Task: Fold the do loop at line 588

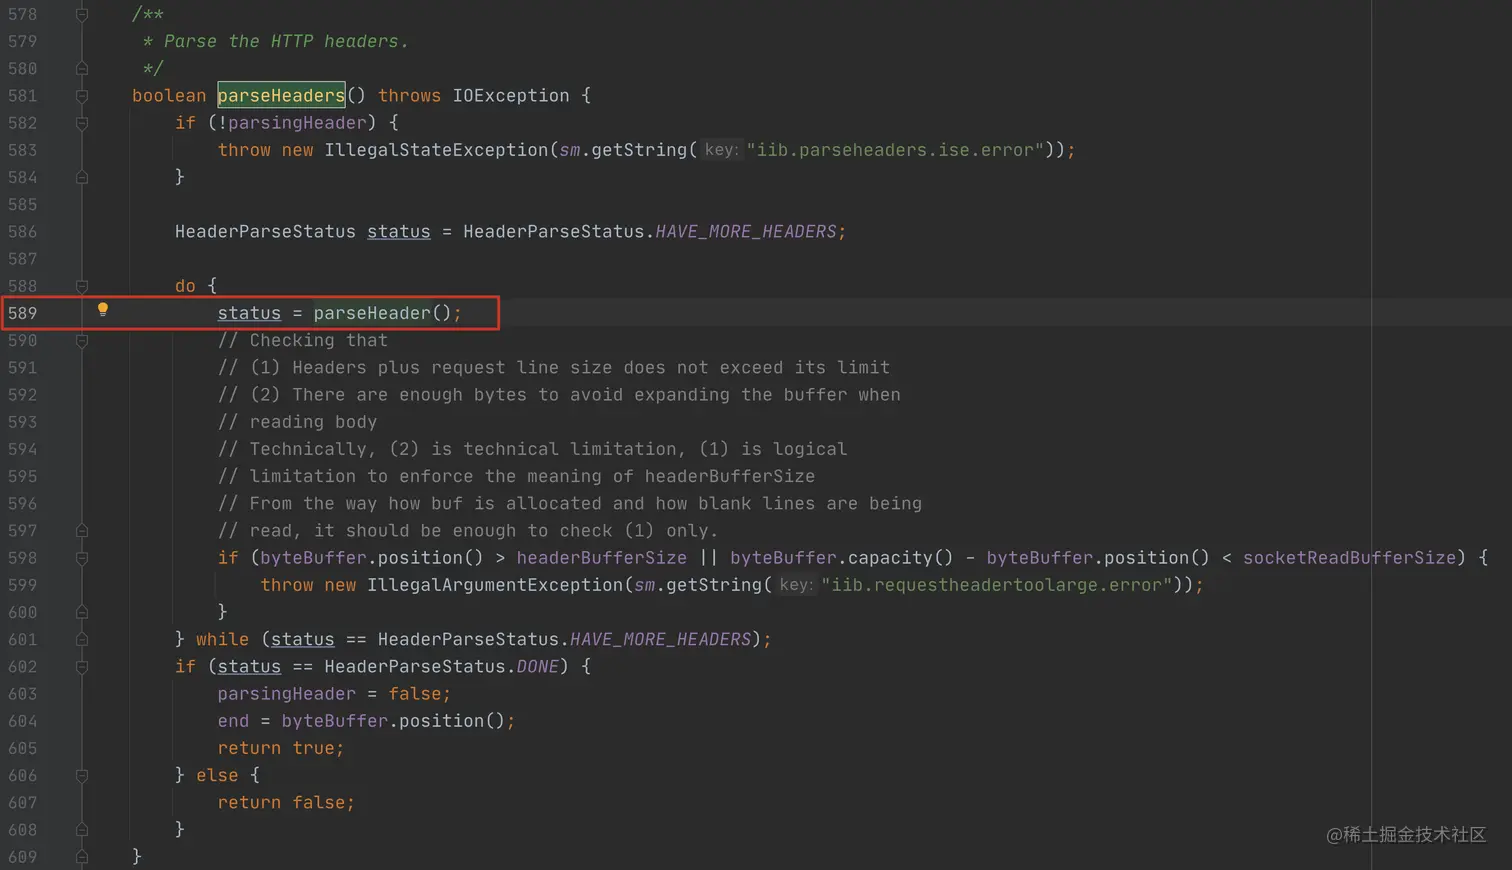Action: (x=82, y=286)
